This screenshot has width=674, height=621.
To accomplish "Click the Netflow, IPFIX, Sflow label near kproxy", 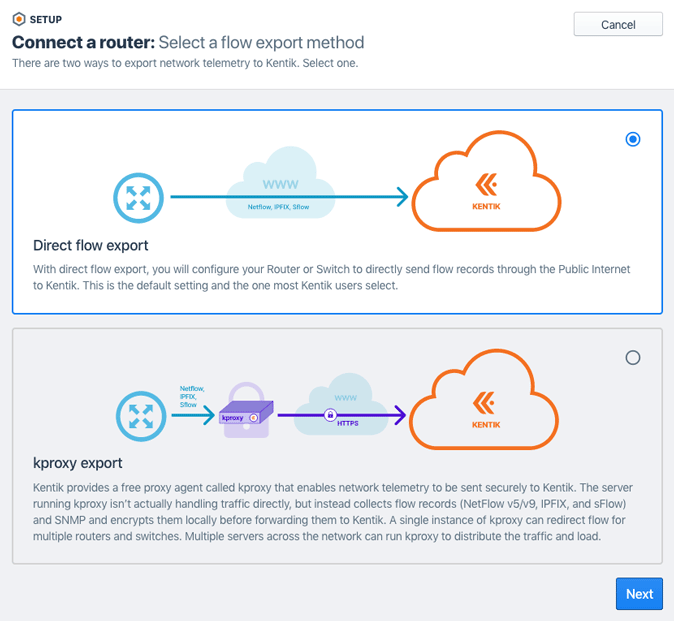I will click(190, 395).
